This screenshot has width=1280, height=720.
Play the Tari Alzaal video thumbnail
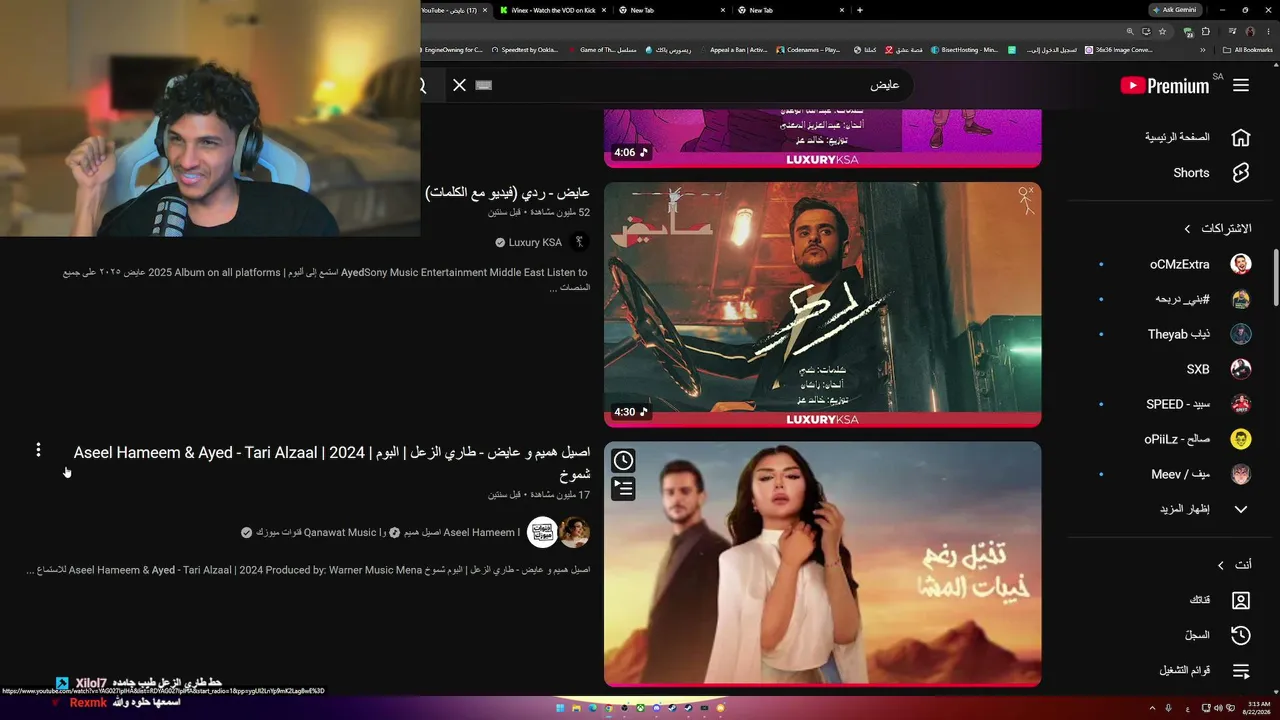822,564
